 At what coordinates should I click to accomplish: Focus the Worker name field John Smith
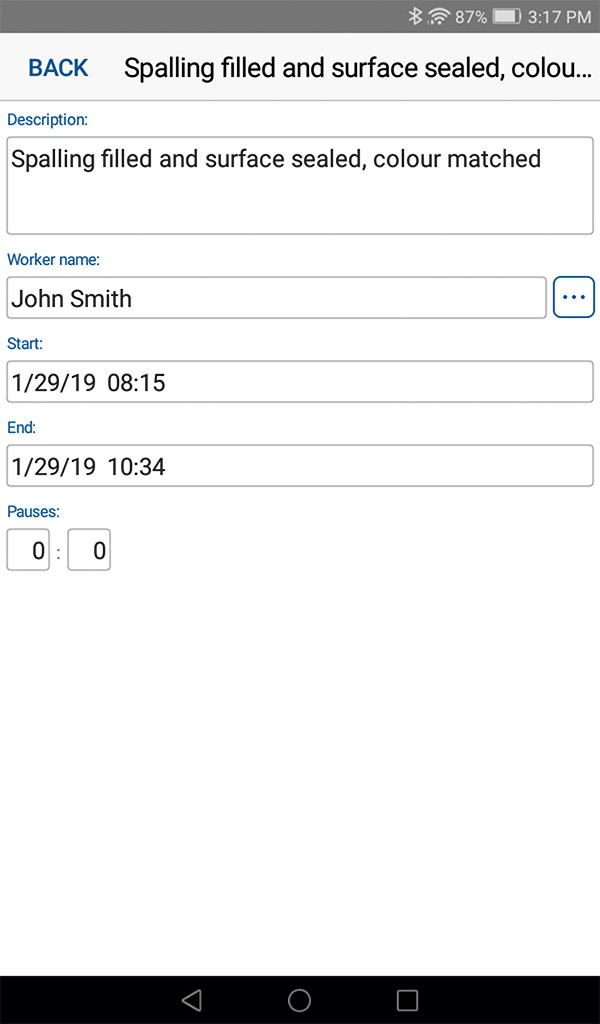pos(277,298)
